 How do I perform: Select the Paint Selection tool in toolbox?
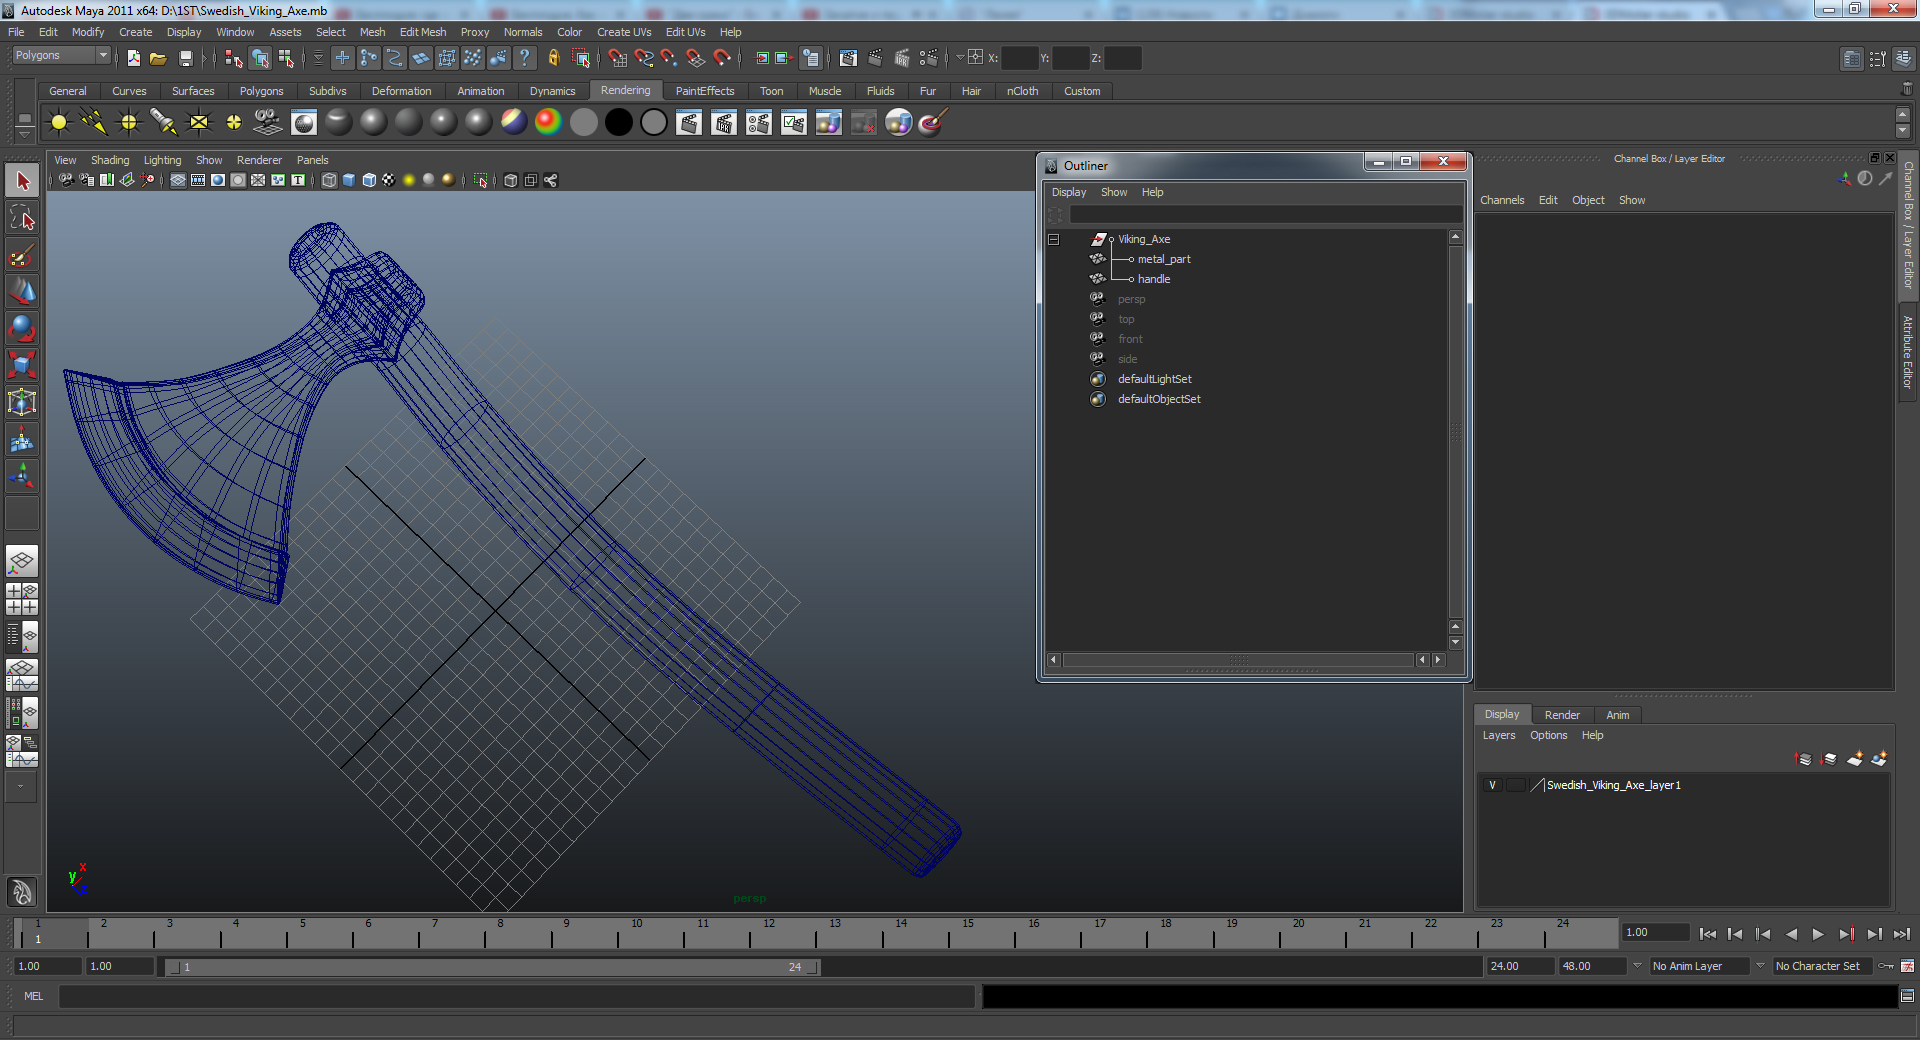click(22, 255)
